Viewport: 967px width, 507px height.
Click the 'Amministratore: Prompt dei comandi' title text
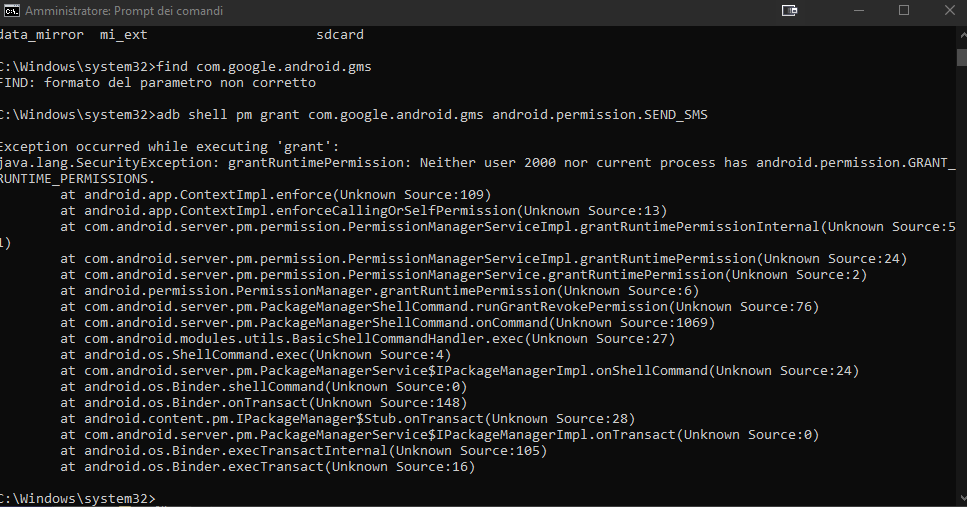[x=124, y=11]
